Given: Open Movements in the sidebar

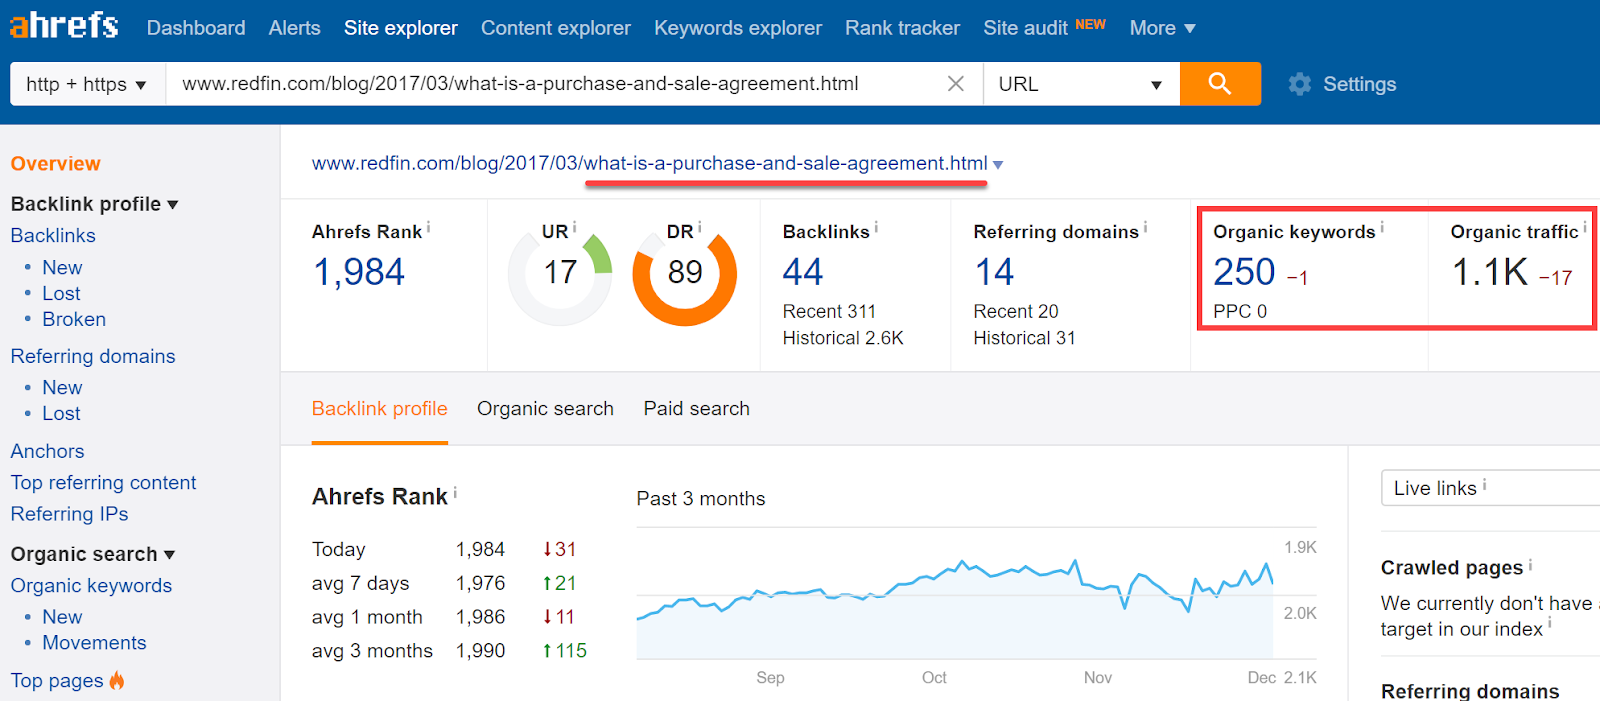Looking at the screenshot, I should (94, 644).
